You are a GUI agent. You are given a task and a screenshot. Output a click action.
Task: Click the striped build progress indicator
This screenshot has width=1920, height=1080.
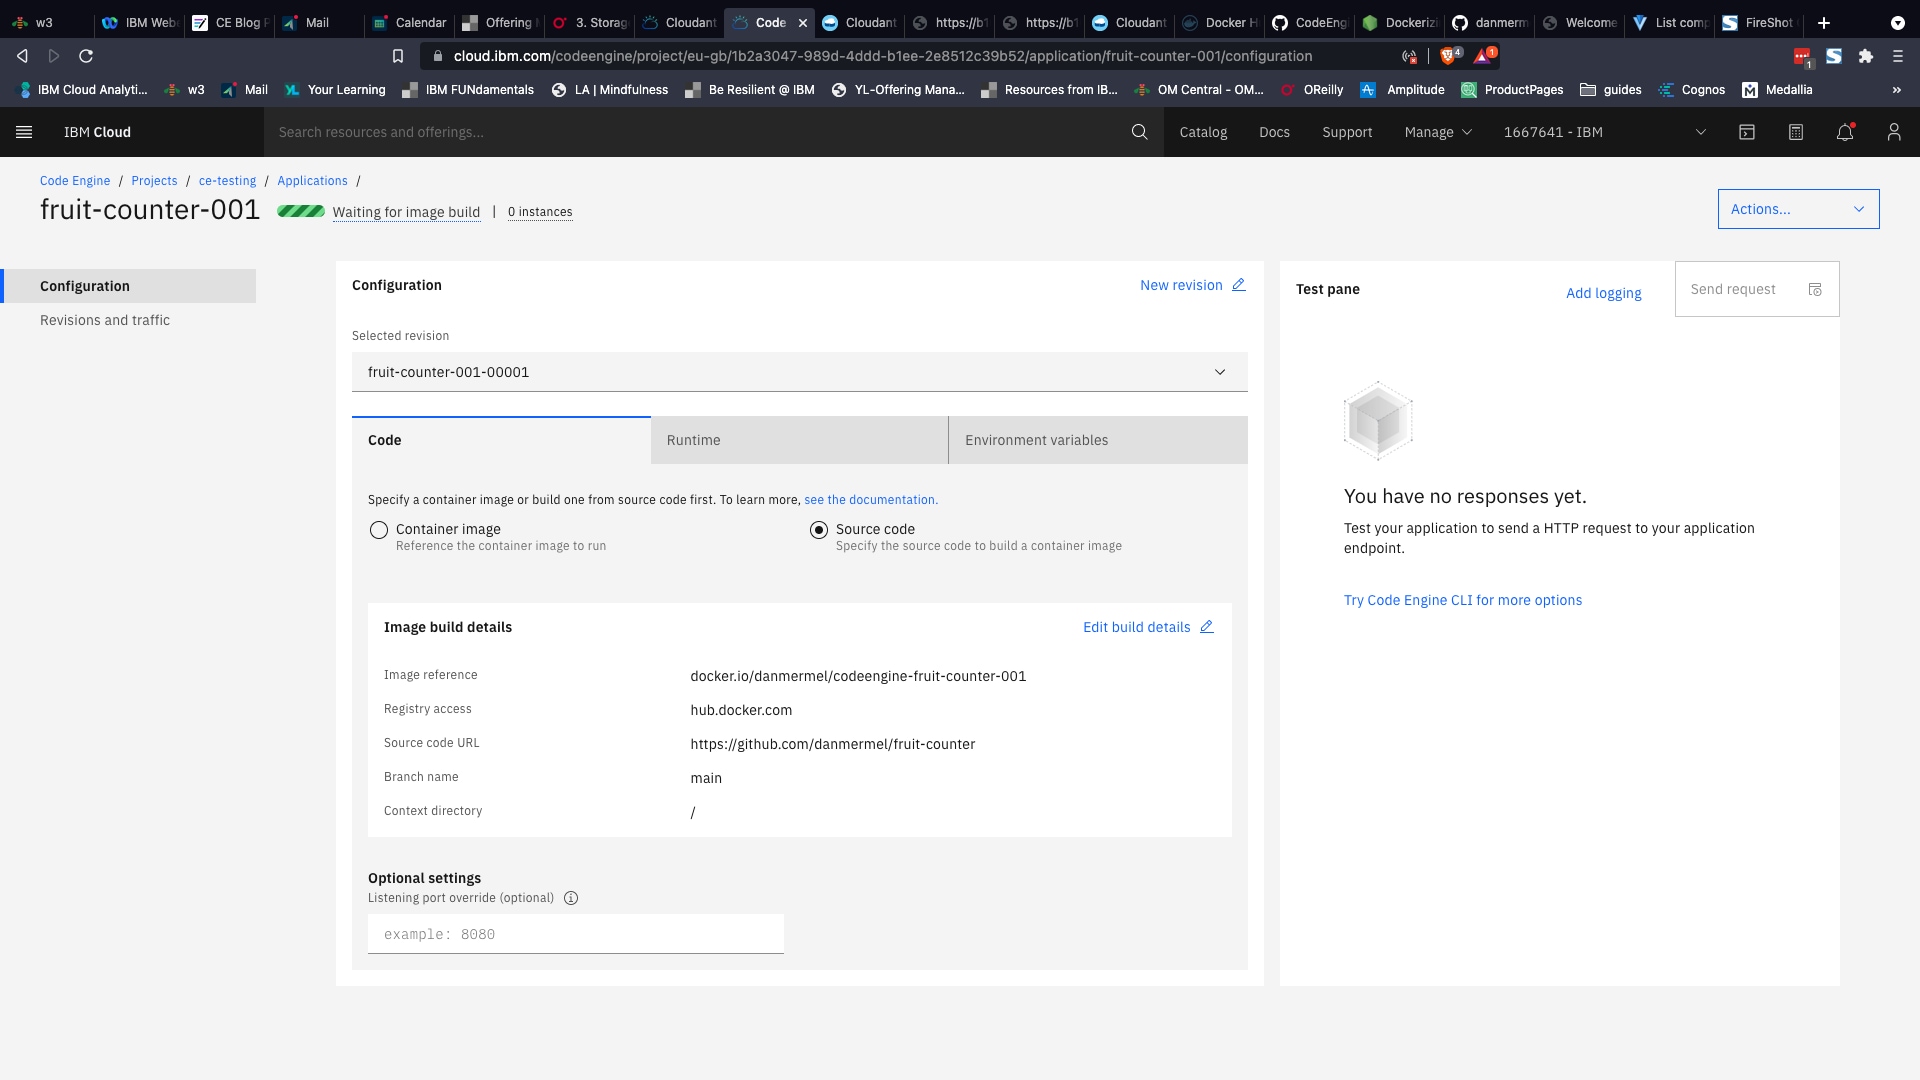click(301, 211)
